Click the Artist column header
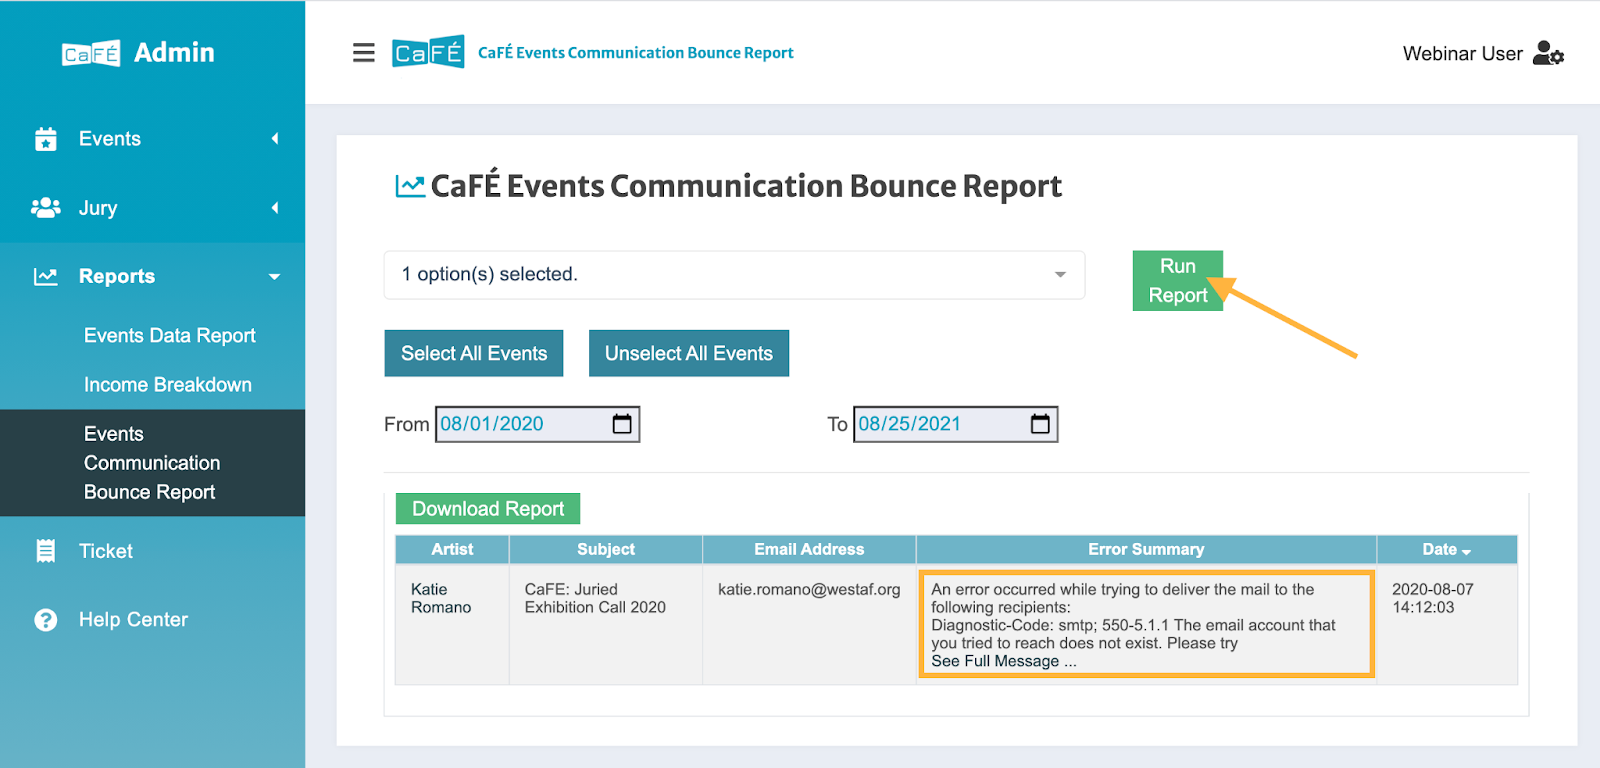 point(452,550)
